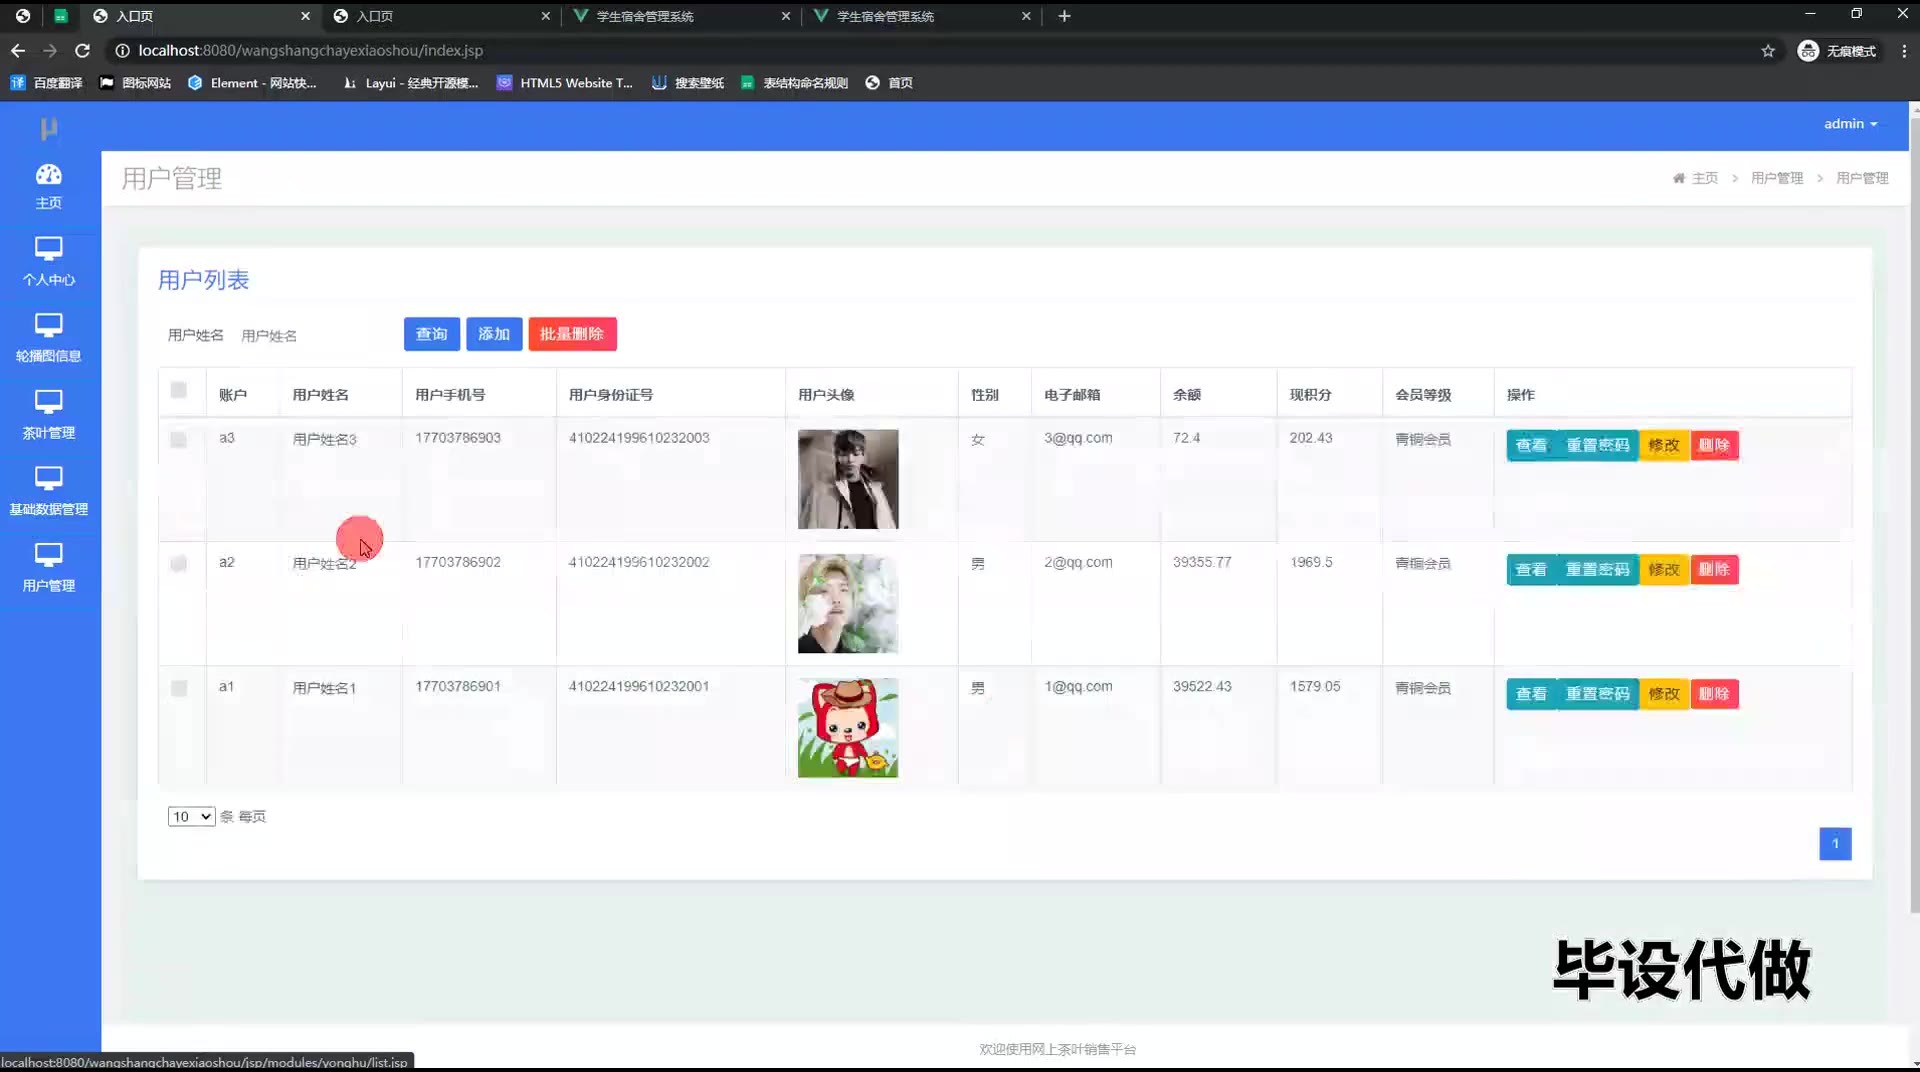Open the browser three-dot menu
Image resolution: width=1920 pixels, height=1072 pixels.
[x=1903, y=51]
